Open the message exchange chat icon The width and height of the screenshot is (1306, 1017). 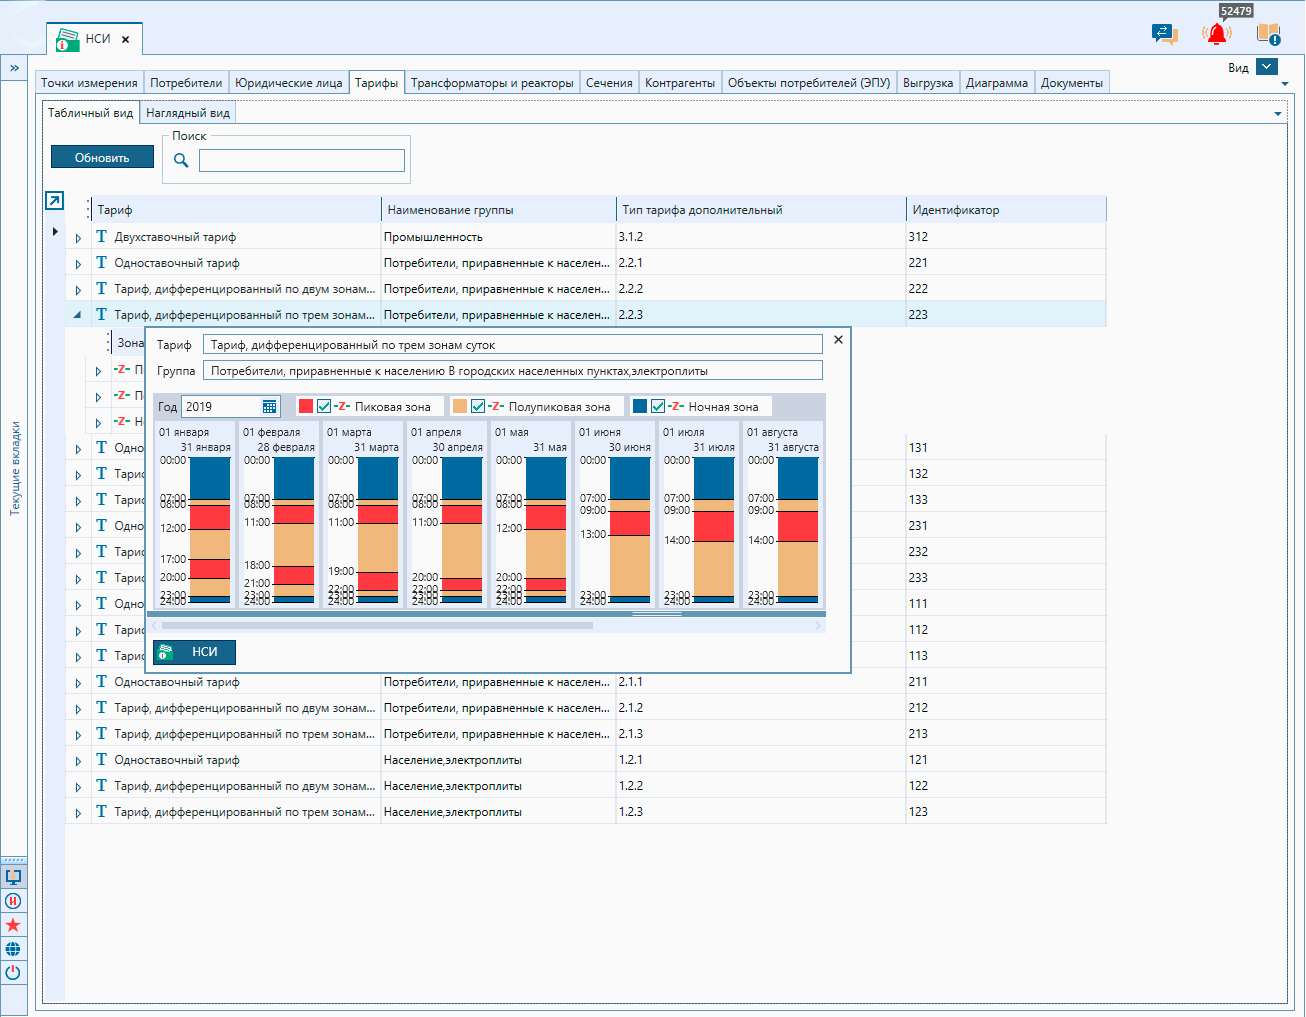click(1164, 34)
